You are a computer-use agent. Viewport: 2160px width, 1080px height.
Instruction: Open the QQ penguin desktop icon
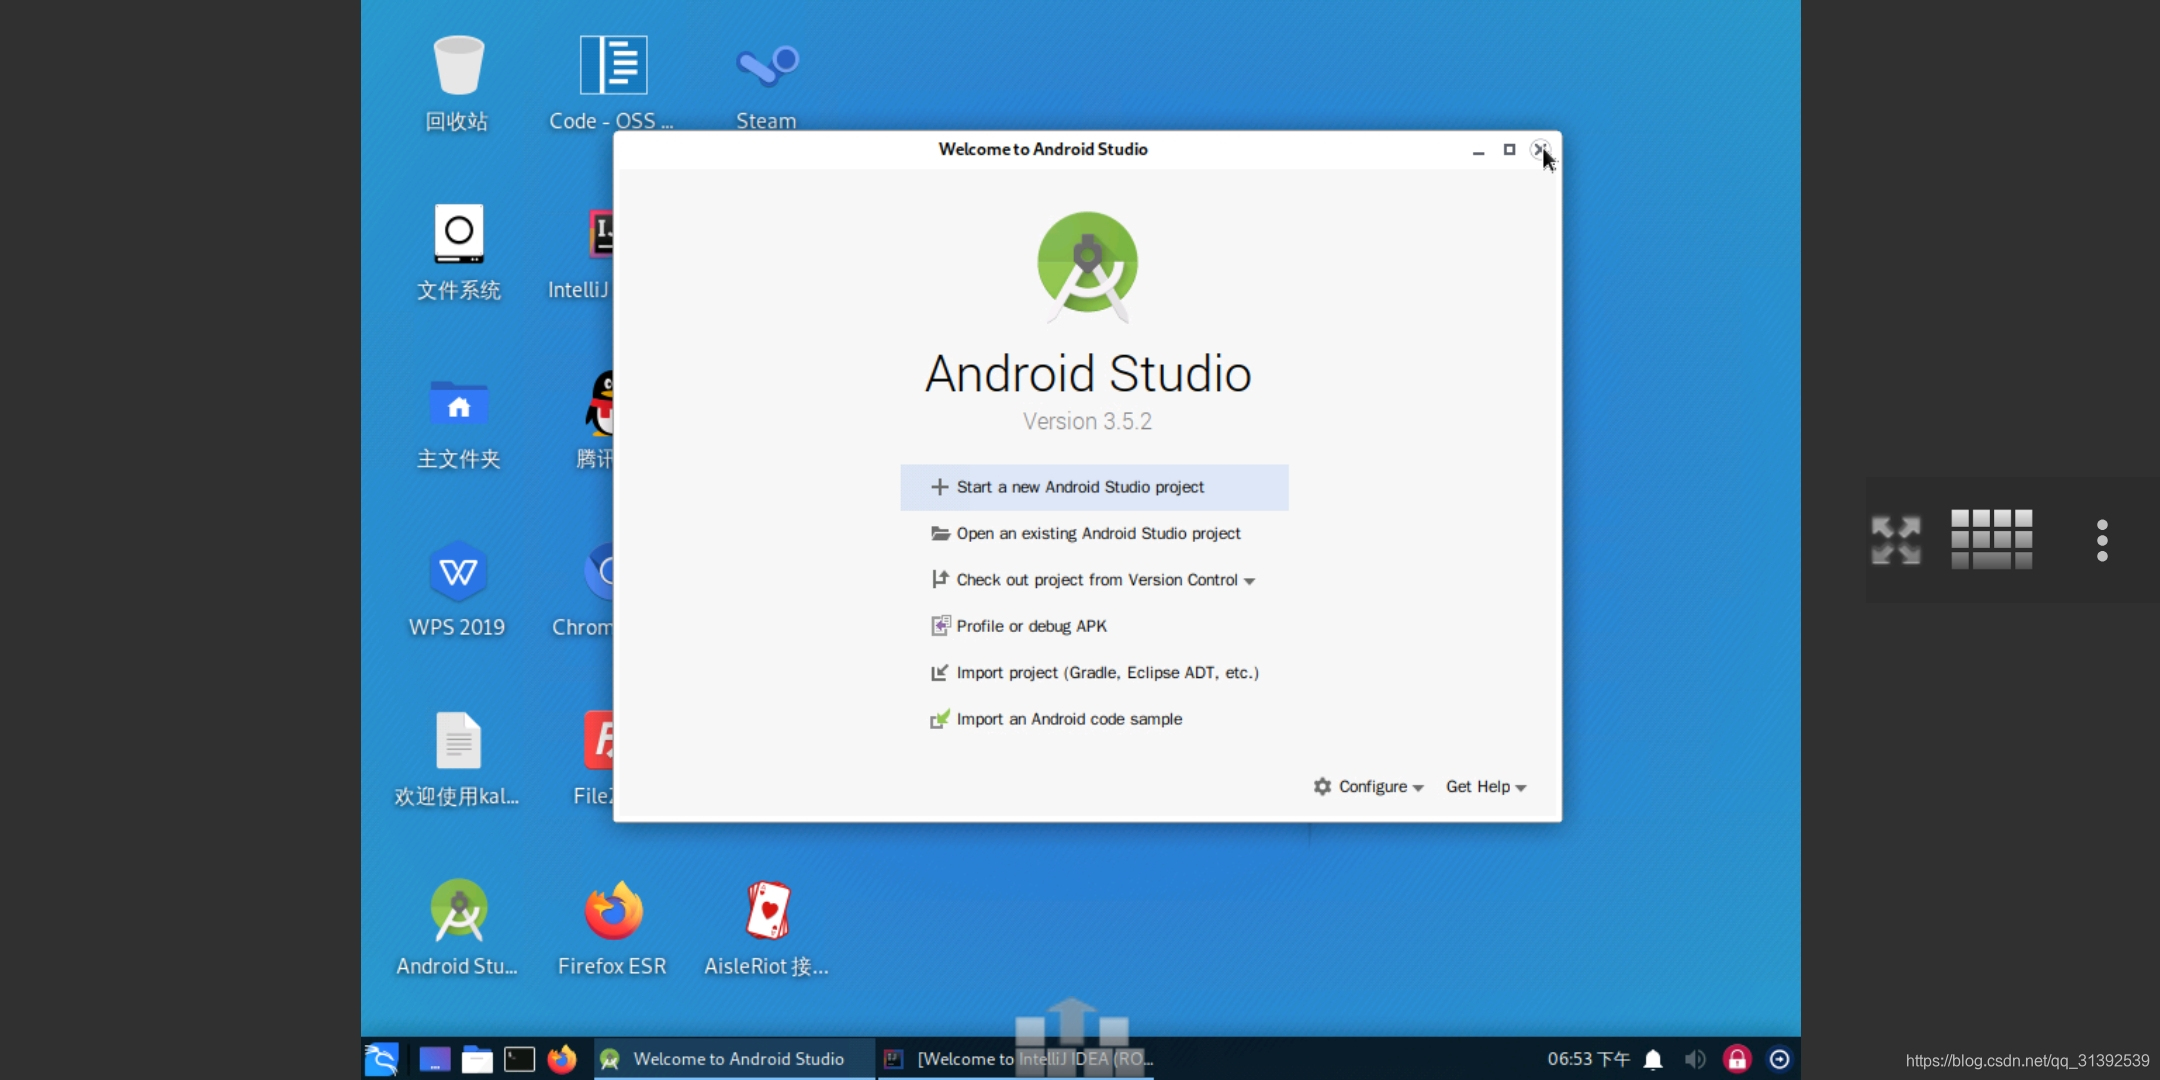point(600,403)
